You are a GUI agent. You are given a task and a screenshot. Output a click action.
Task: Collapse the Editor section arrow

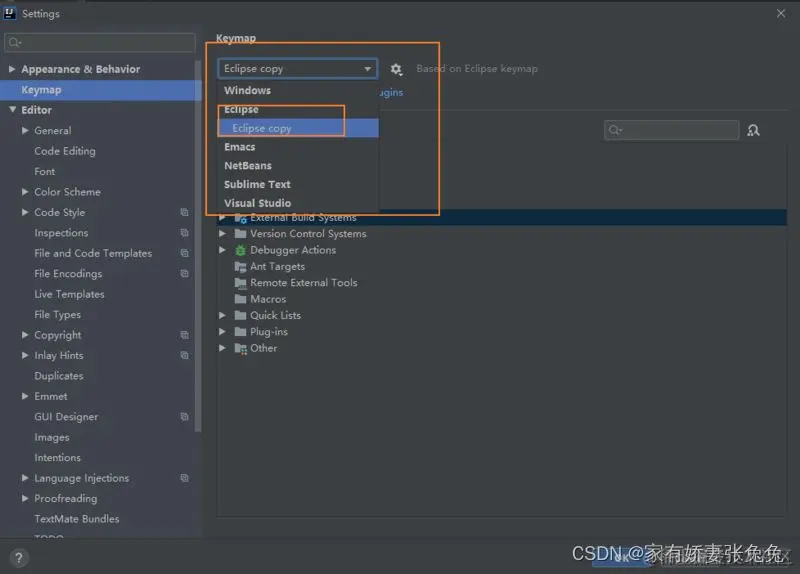(x=12, y=110)
